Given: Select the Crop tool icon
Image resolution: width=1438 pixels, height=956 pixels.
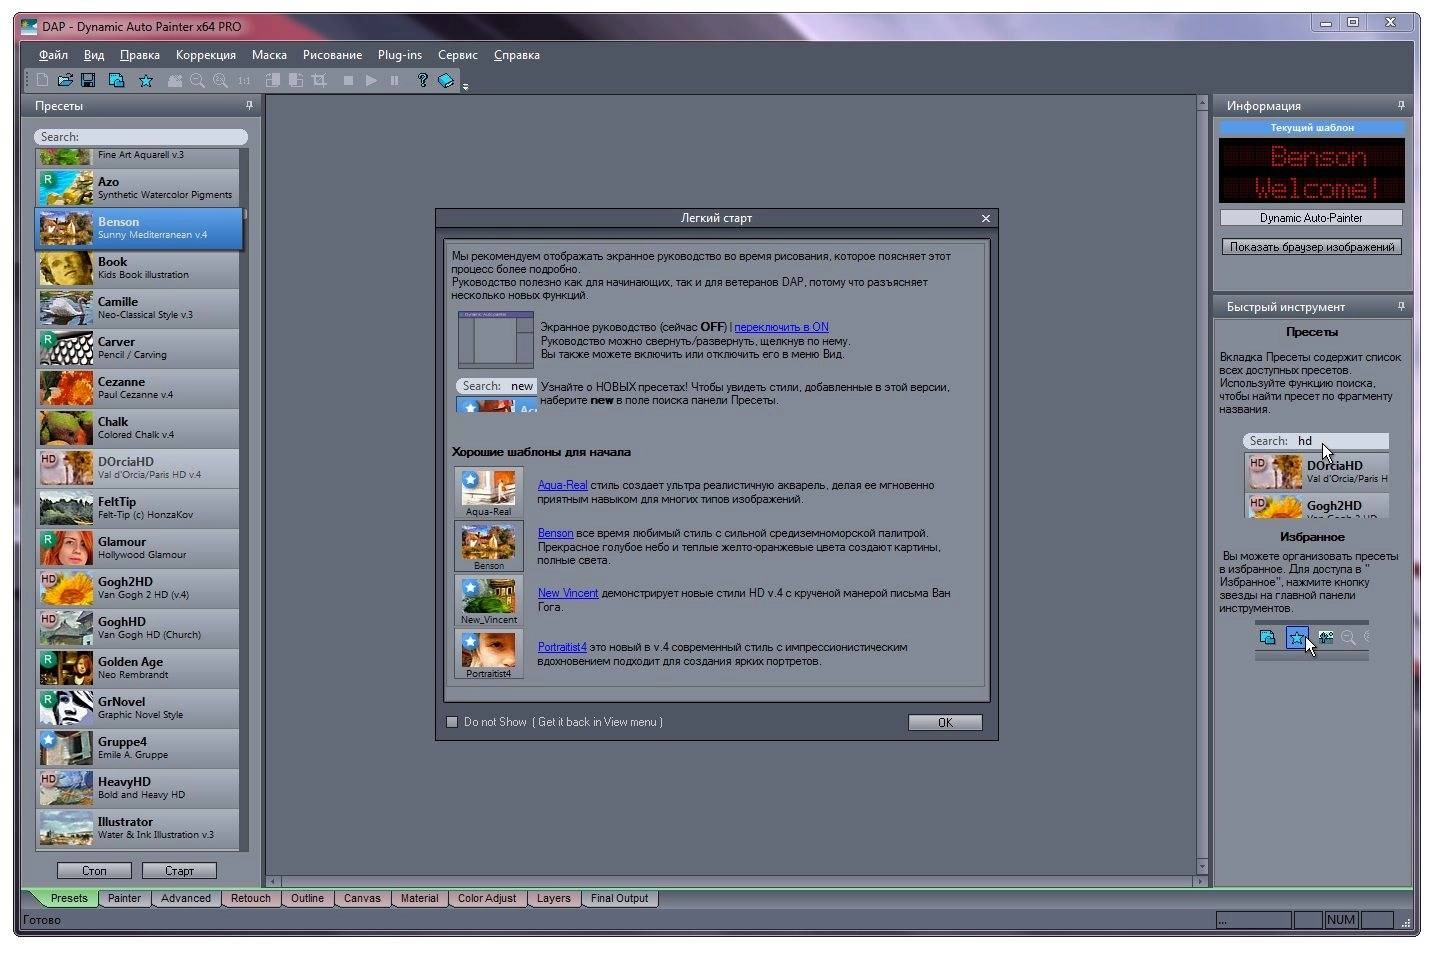Looking at the screenshot, I should pyautogui.click(x=319, y=80).
